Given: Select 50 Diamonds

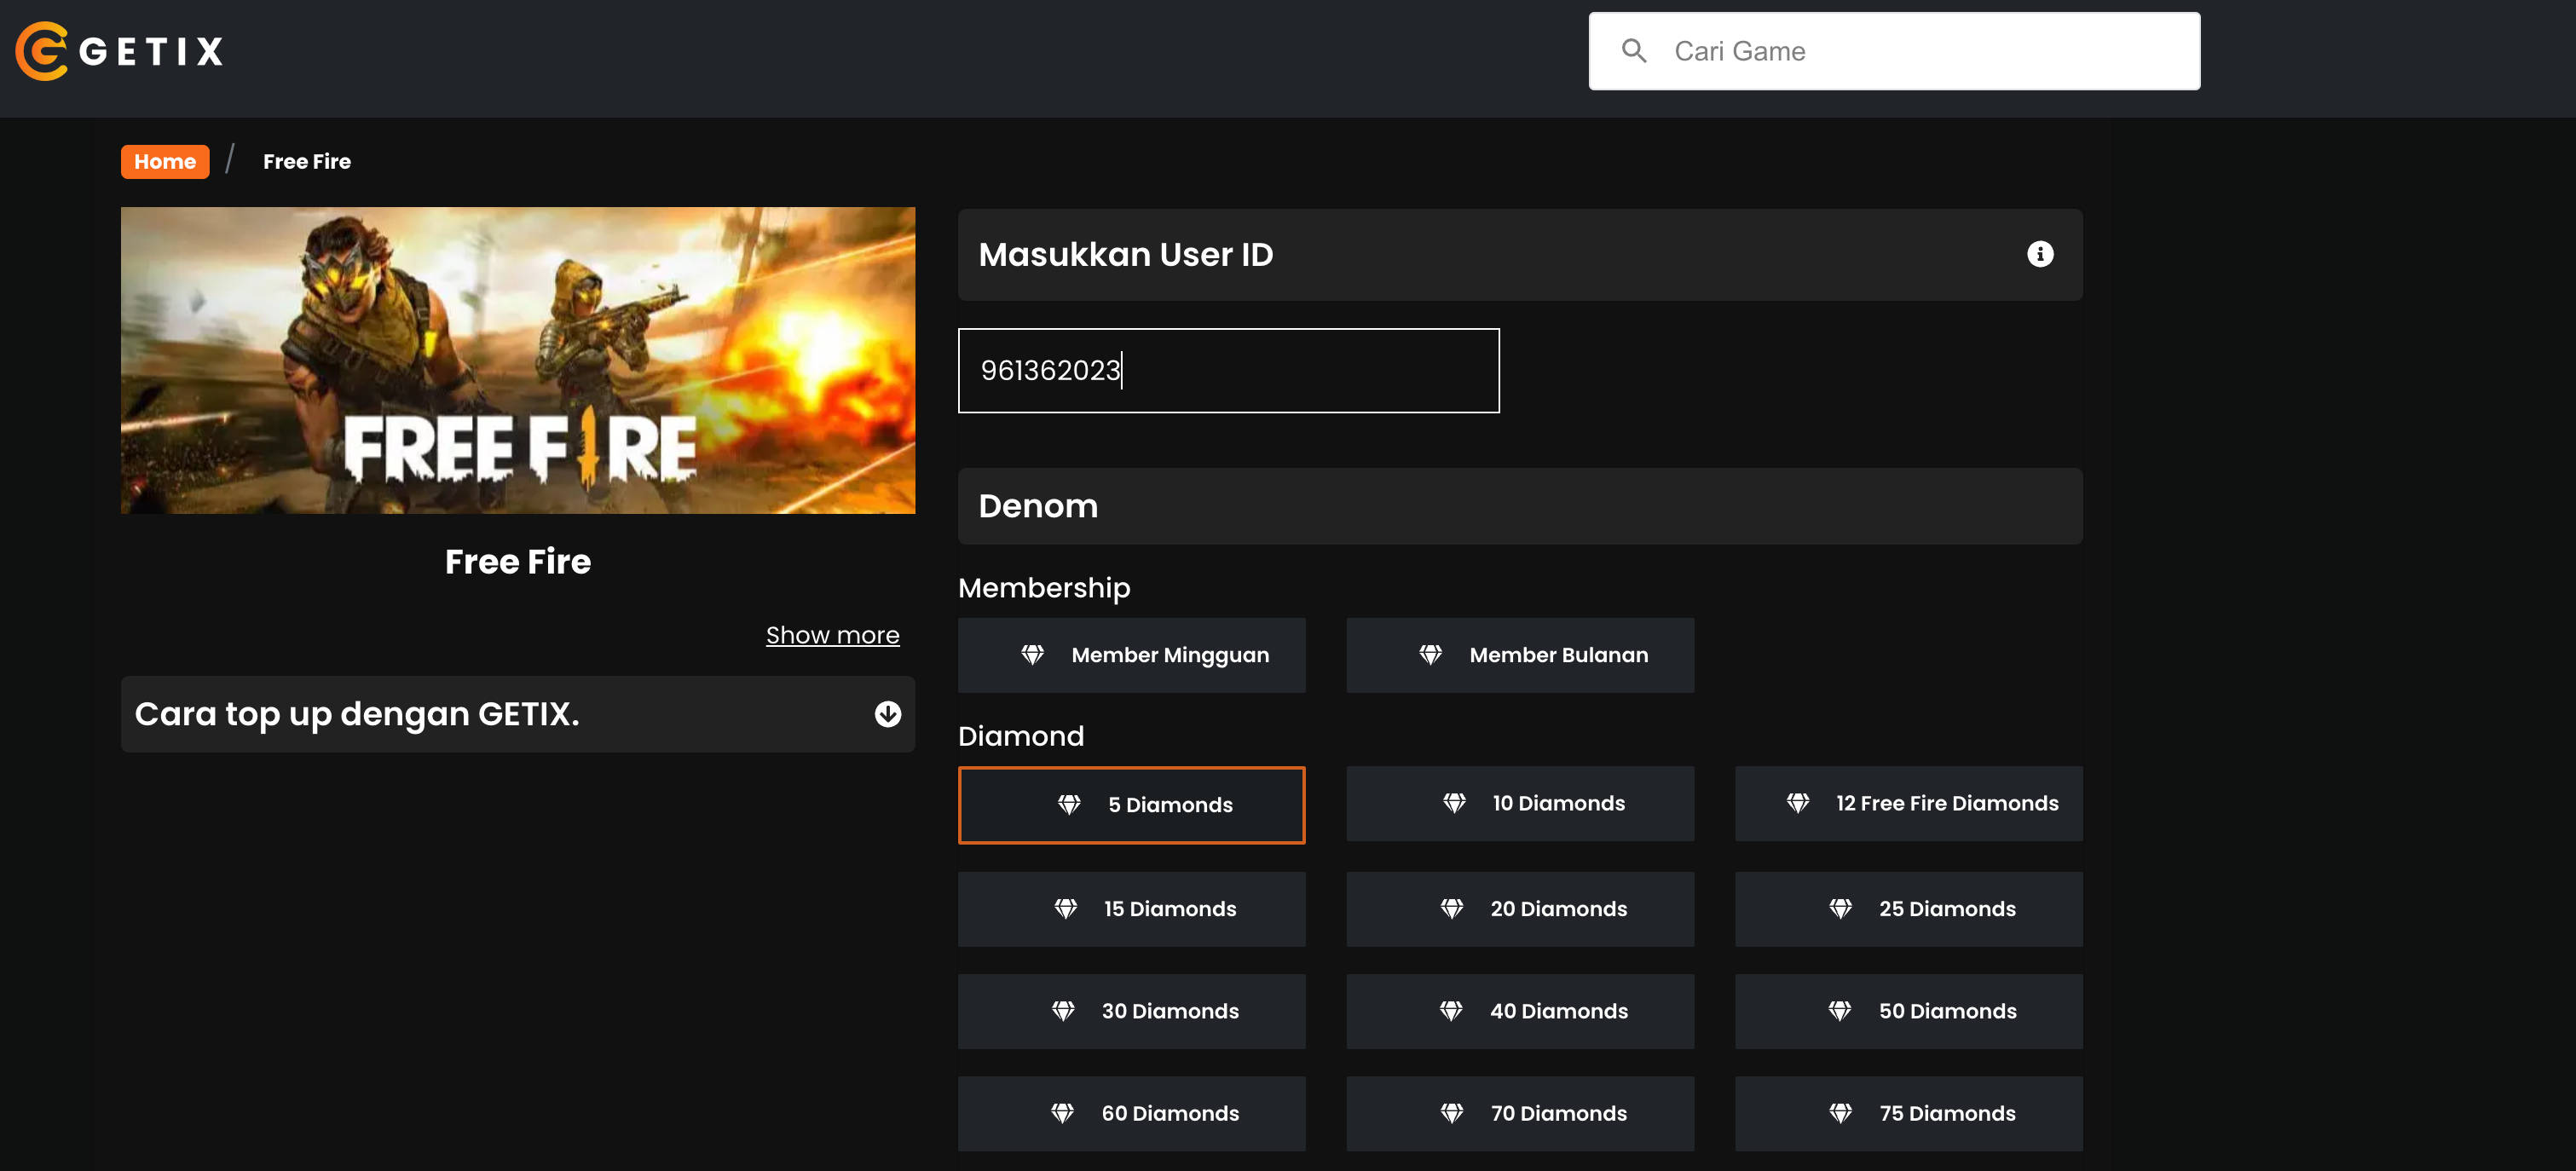Looking at the screenshot, I should point(1908,1011).
